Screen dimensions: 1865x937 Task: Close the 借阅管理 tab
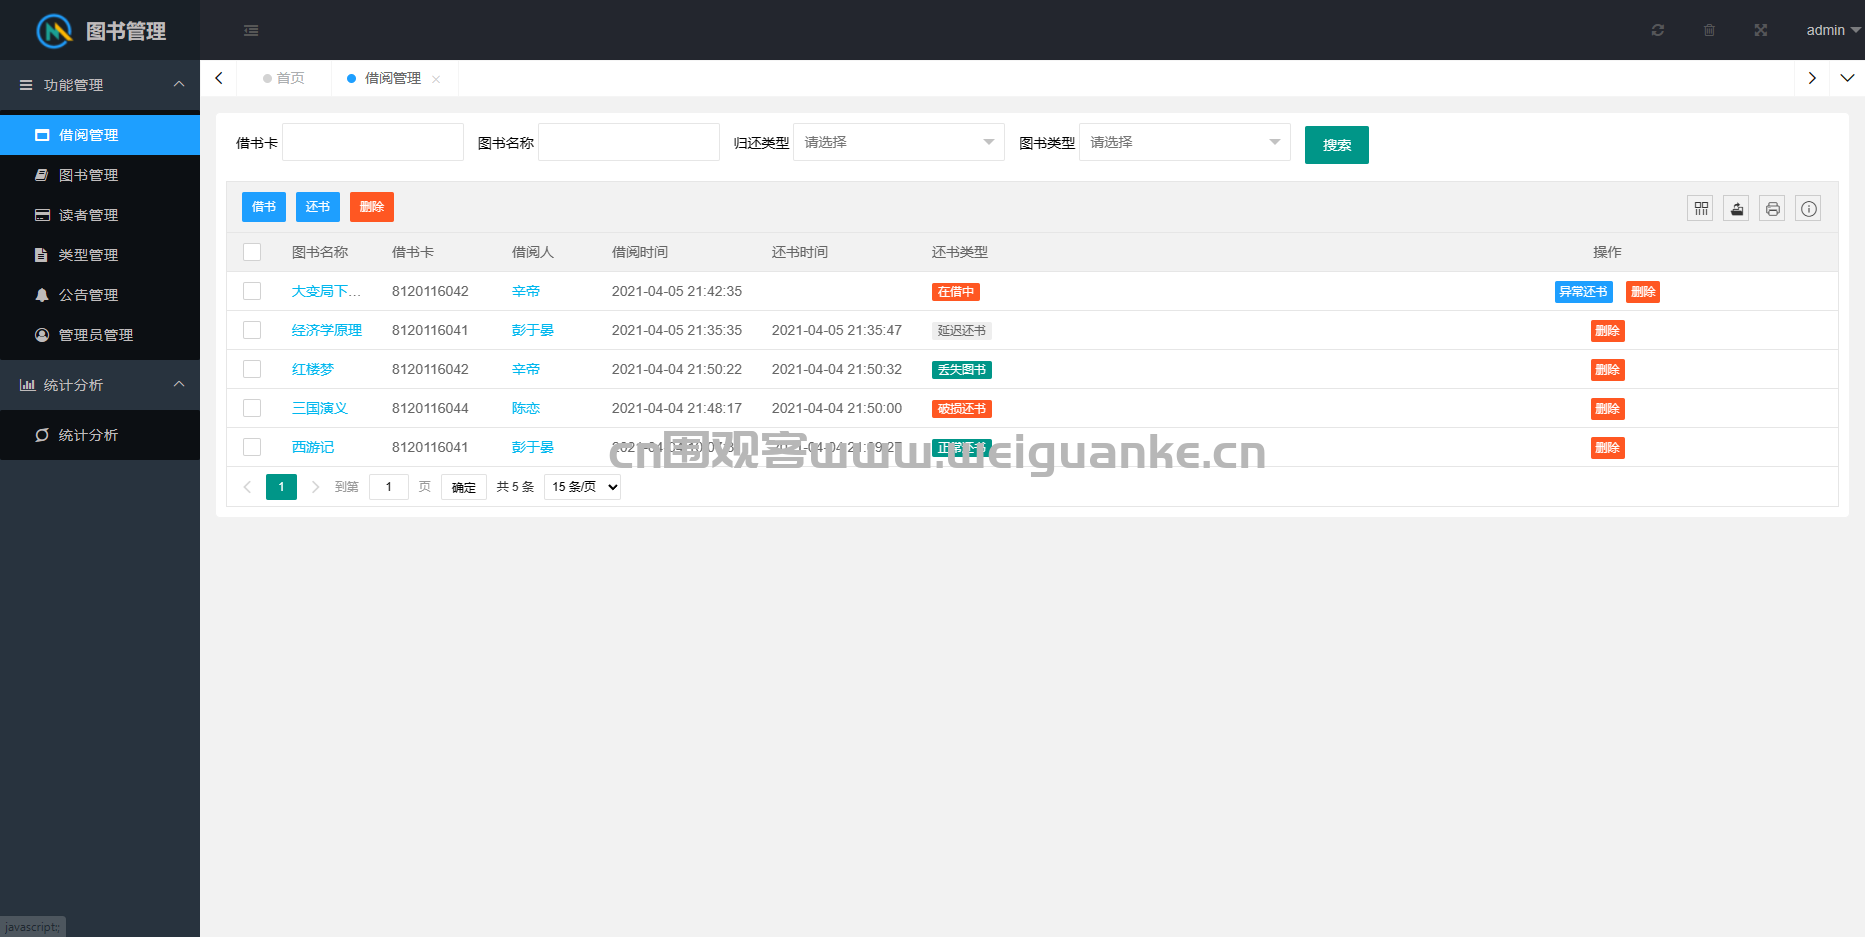[x=436, y=79]
